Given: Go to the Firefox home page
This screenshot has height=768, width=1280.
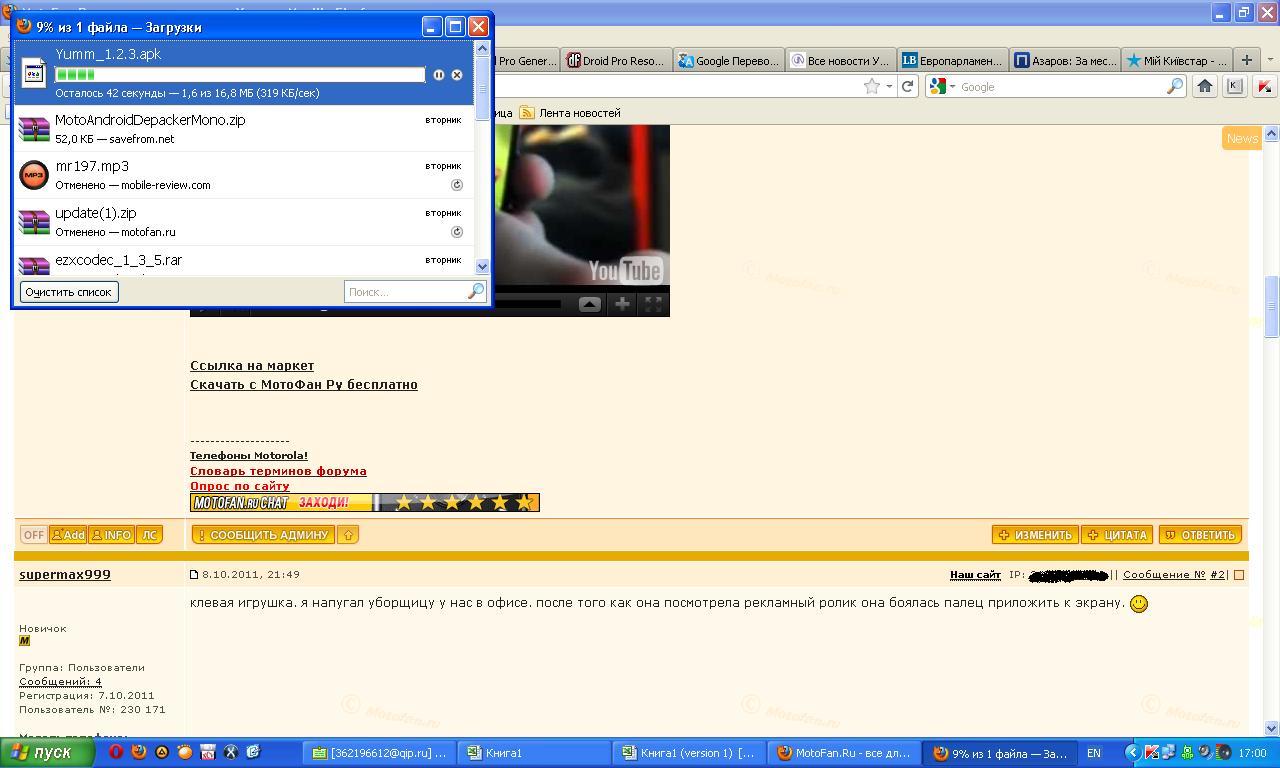Looking at the screenshot, I should click(x=1205, y=86).
